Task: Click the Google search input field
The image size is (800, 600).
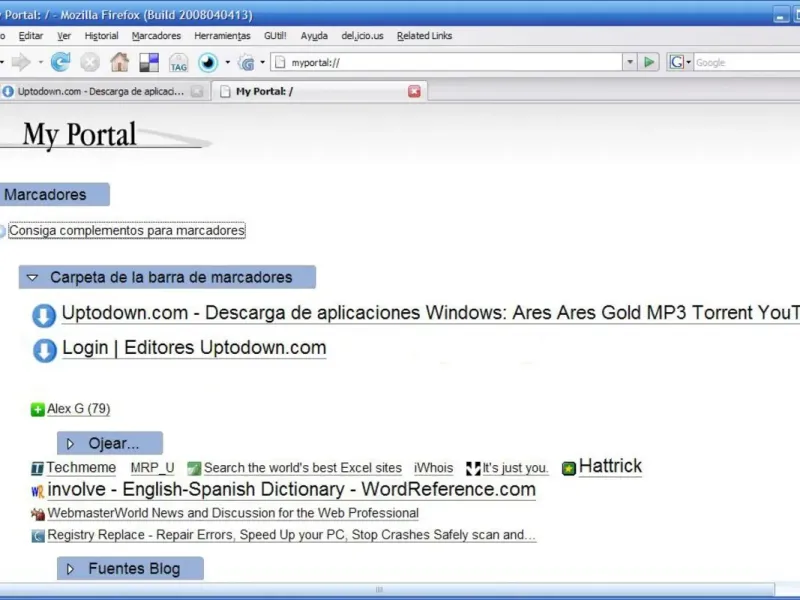Action: pos(746,62)
